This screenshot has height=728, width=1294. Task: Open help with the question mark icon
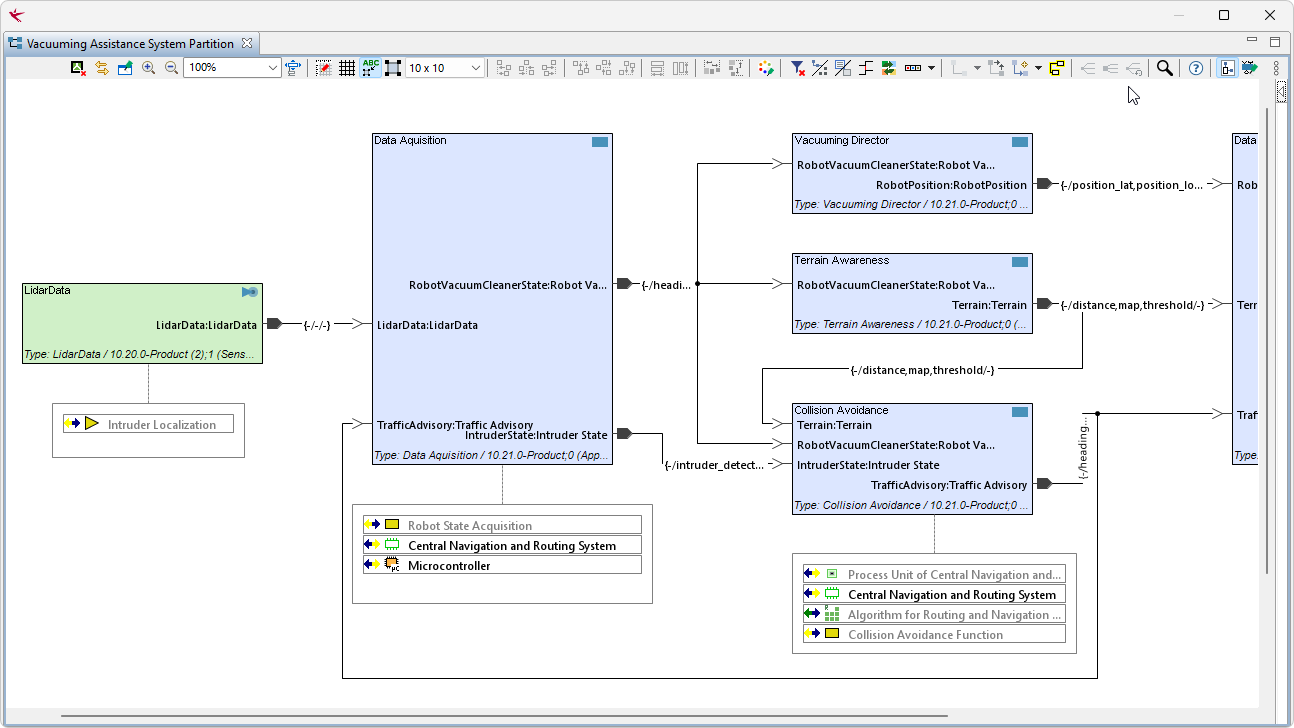[1196, 68]
